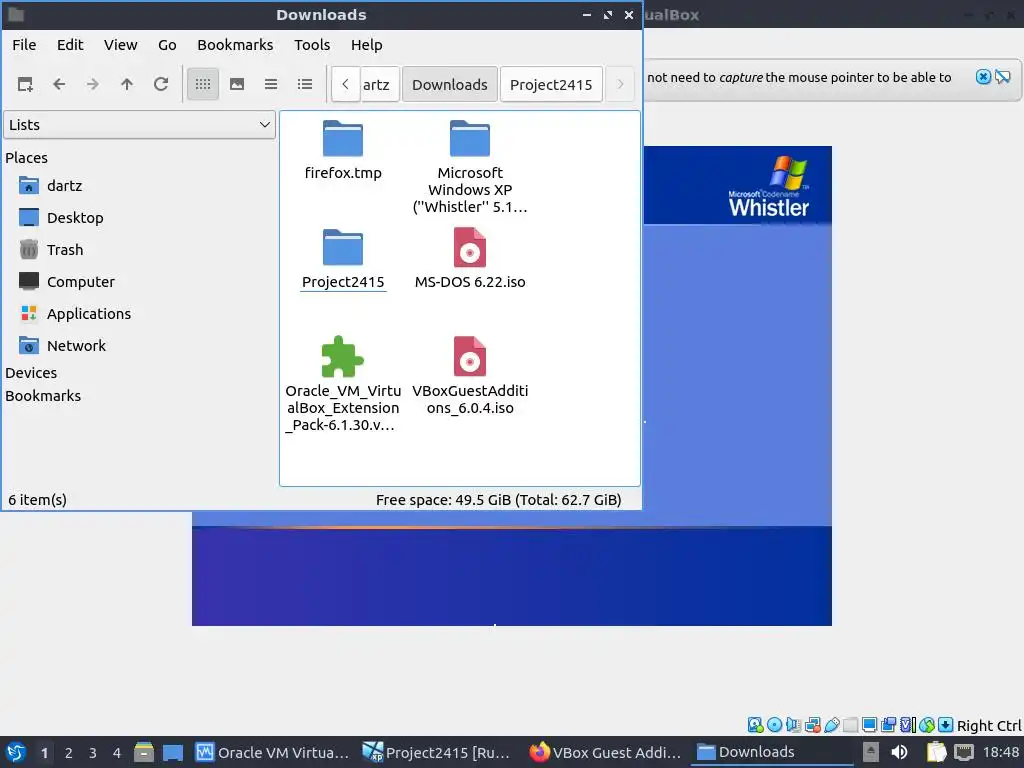This screenshot has width=1024, height=768.
Task: Reload the current folder
Action: pos(161,84)
